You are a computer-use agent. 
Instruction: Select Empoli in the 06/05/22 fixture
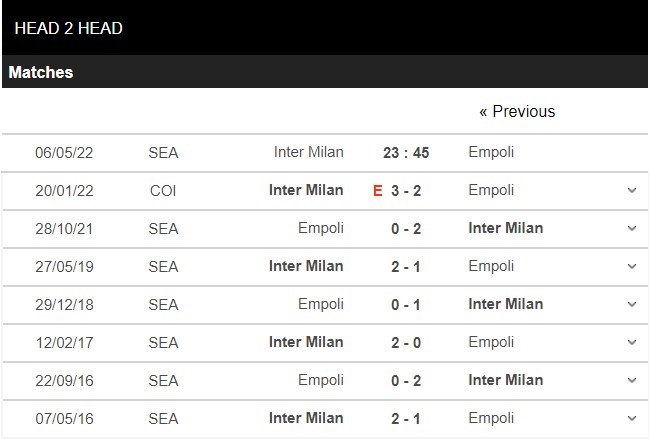(x=491, y=152)
